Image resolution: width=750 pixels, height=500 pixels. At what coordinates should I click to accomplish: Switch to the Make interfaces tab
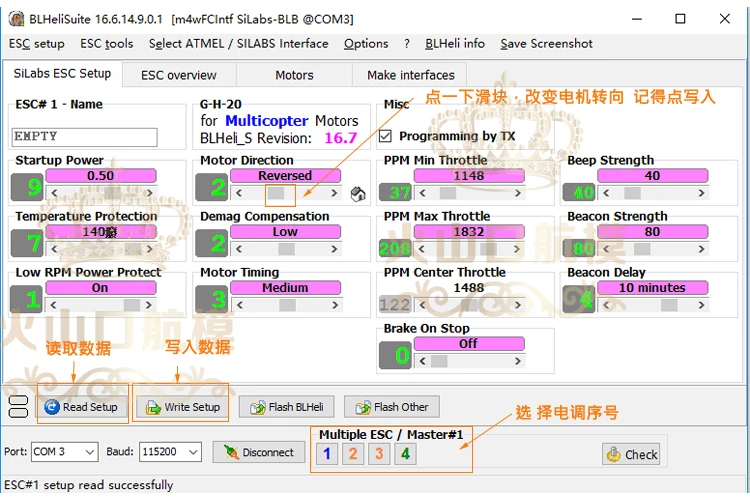coord(411,75)
